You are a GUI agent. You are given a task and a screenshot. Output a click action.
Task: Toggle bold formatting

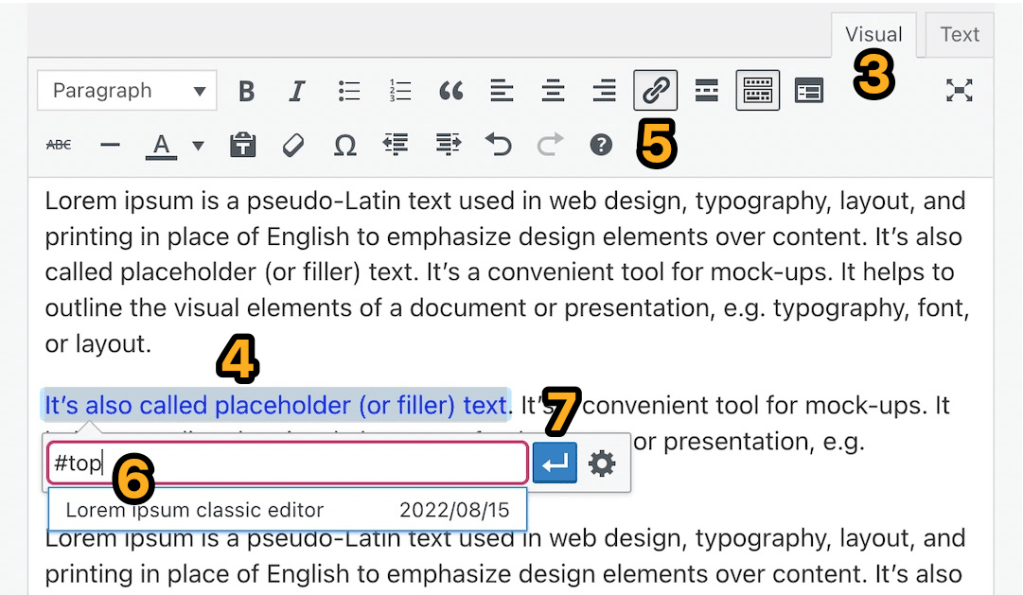246,90
